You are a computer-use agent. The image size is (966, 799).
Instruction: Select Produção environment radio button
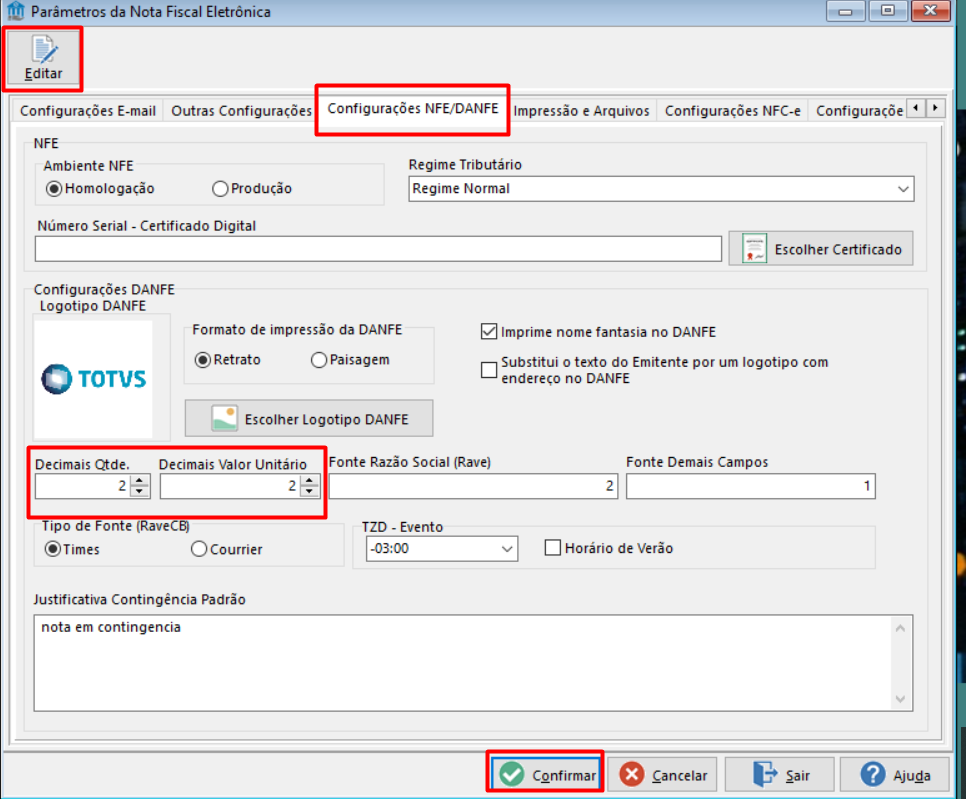tap(220, 189)
